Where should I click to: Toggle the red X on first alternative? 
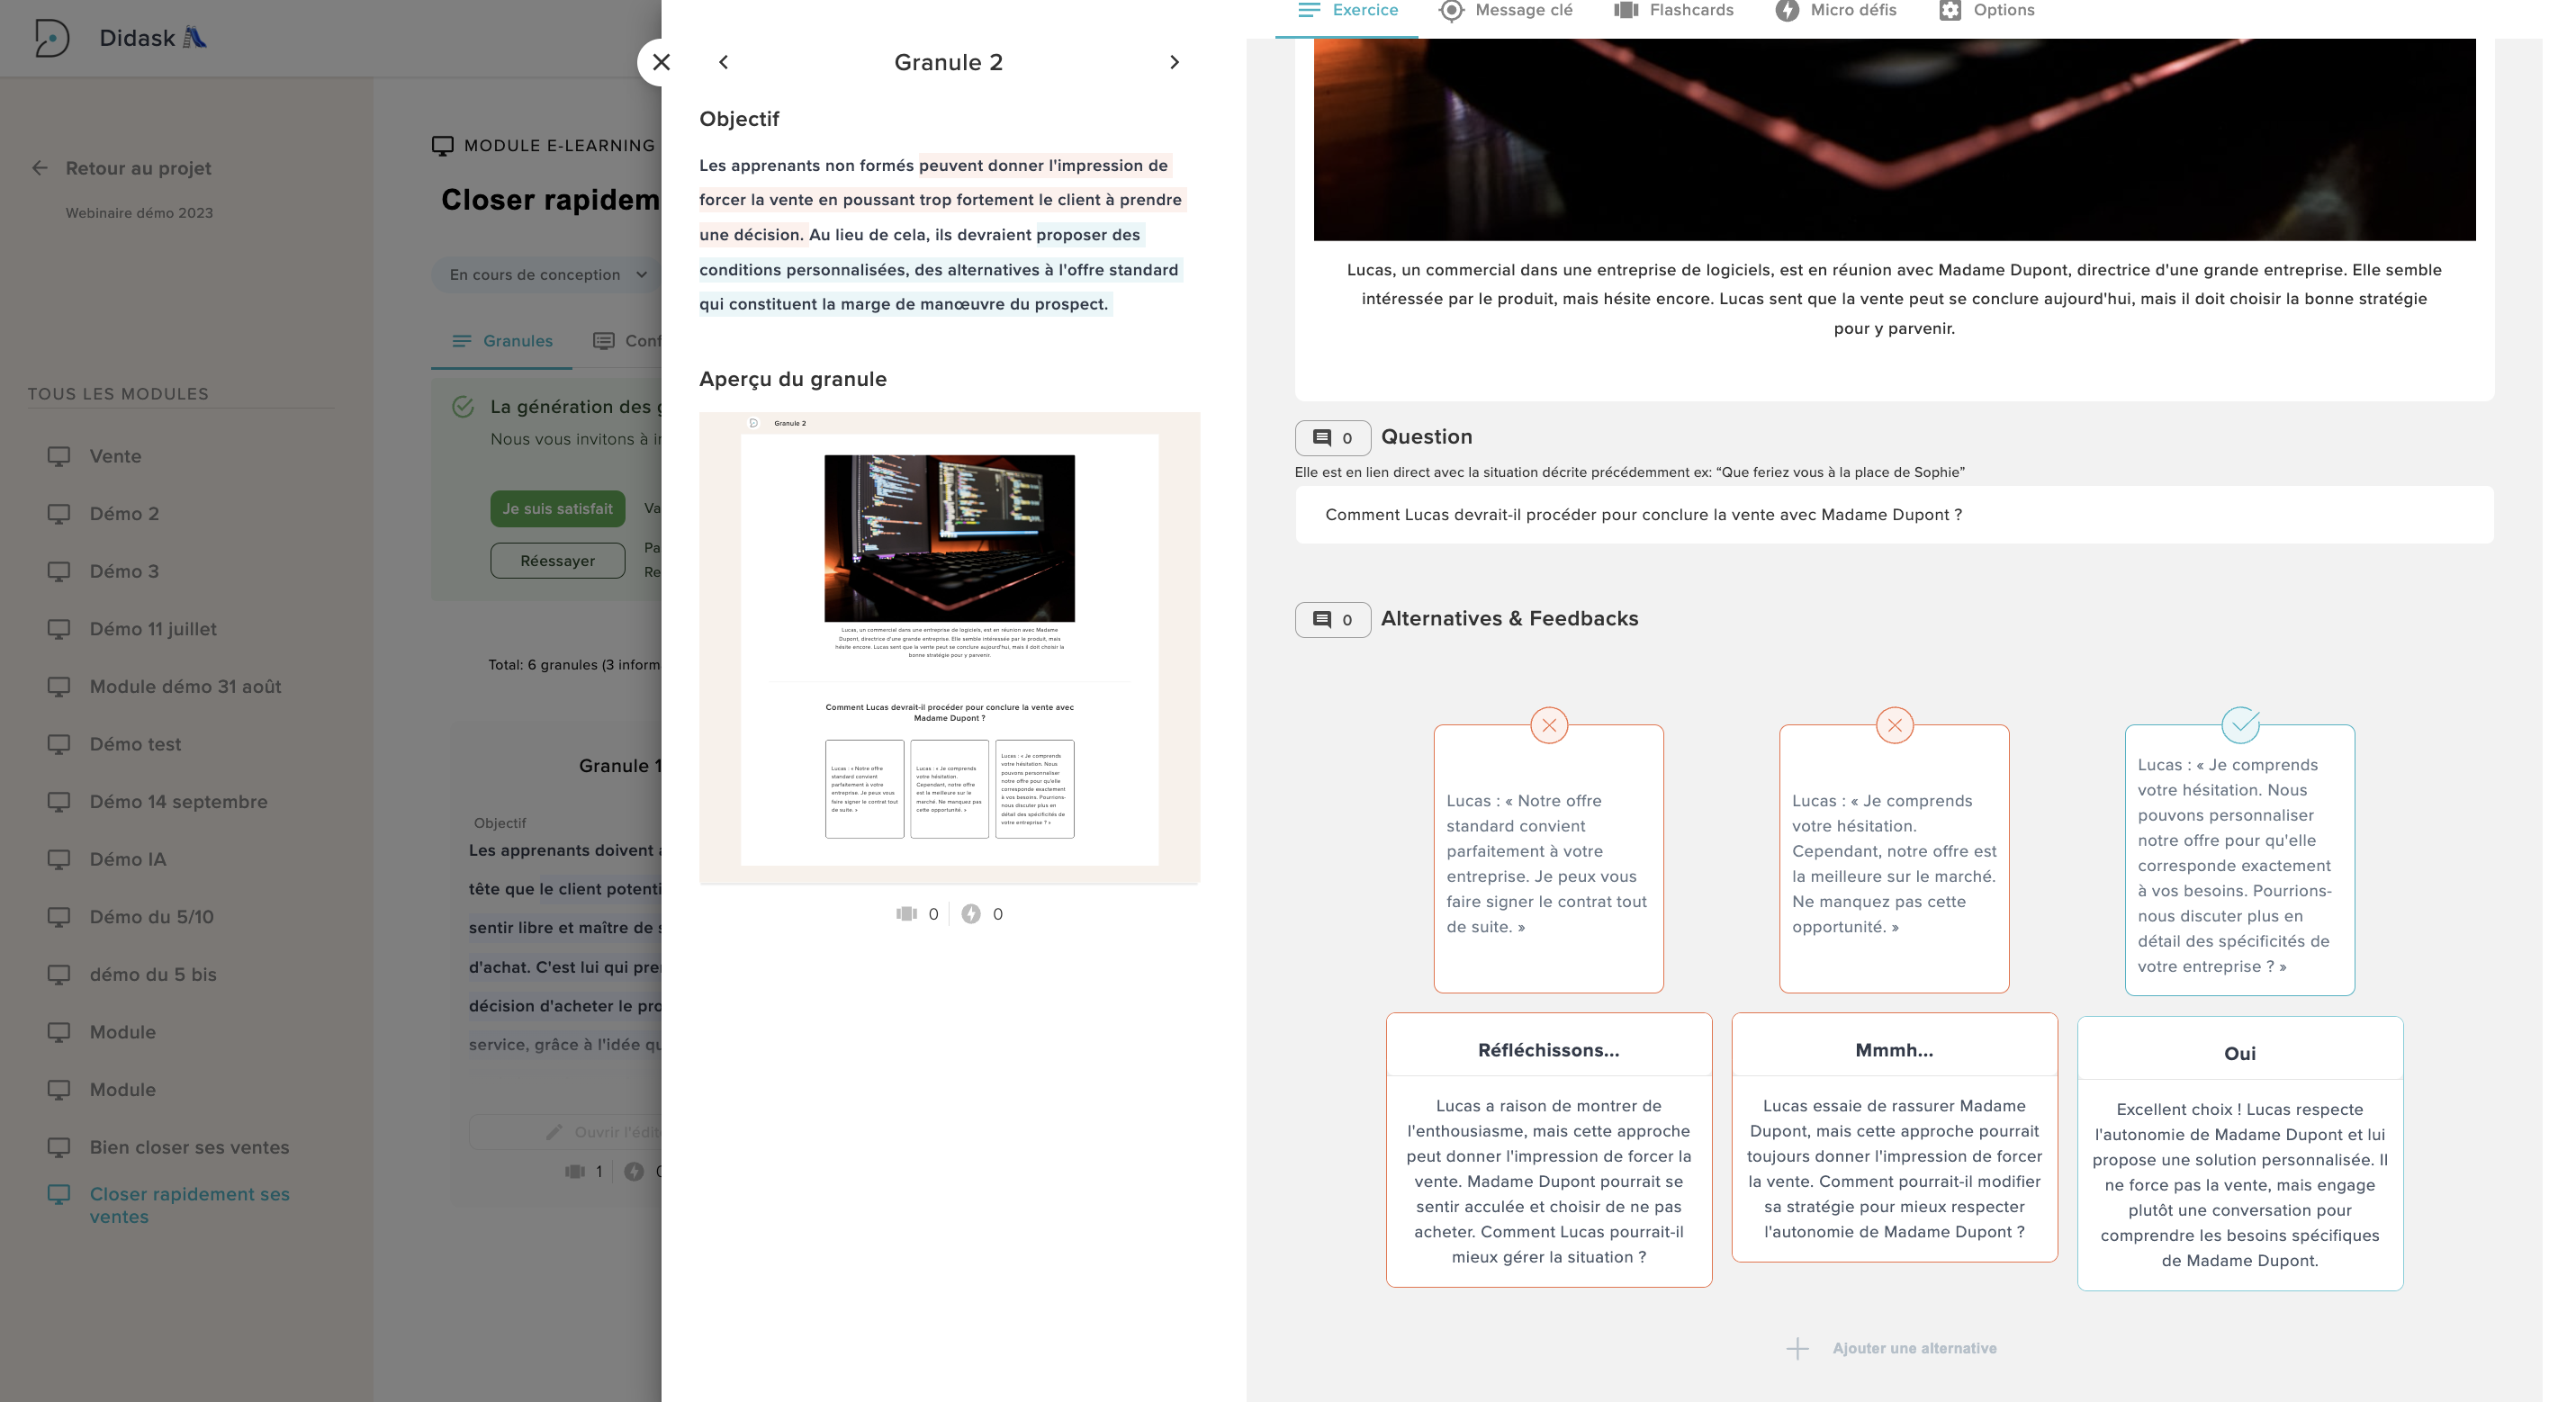click(1548, 725)
